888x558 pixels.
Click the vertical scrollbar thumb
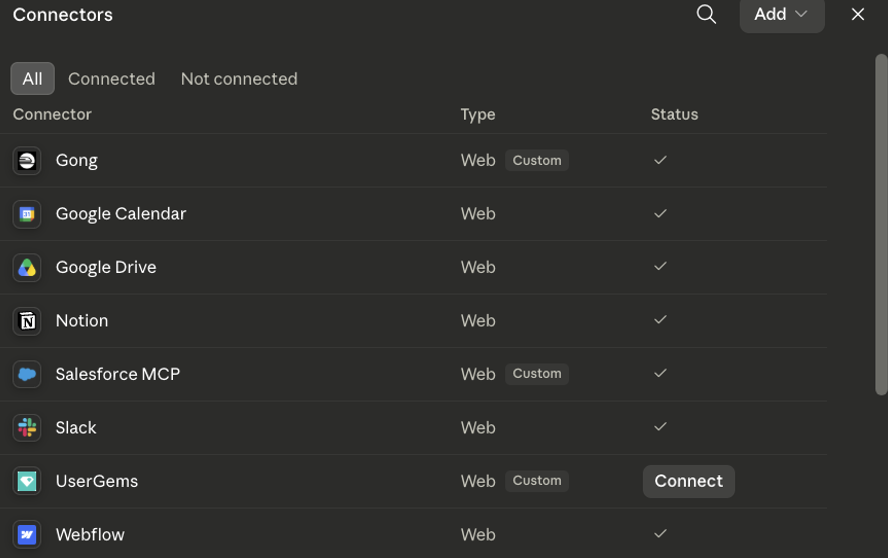coord(881,225)
